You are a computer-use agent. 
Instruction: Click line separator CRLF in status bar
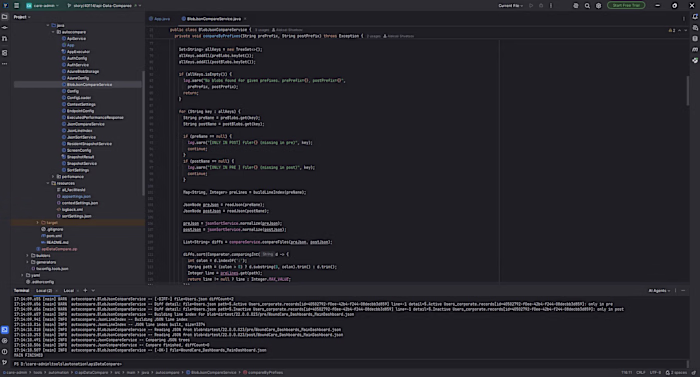(x=641, y=373)
